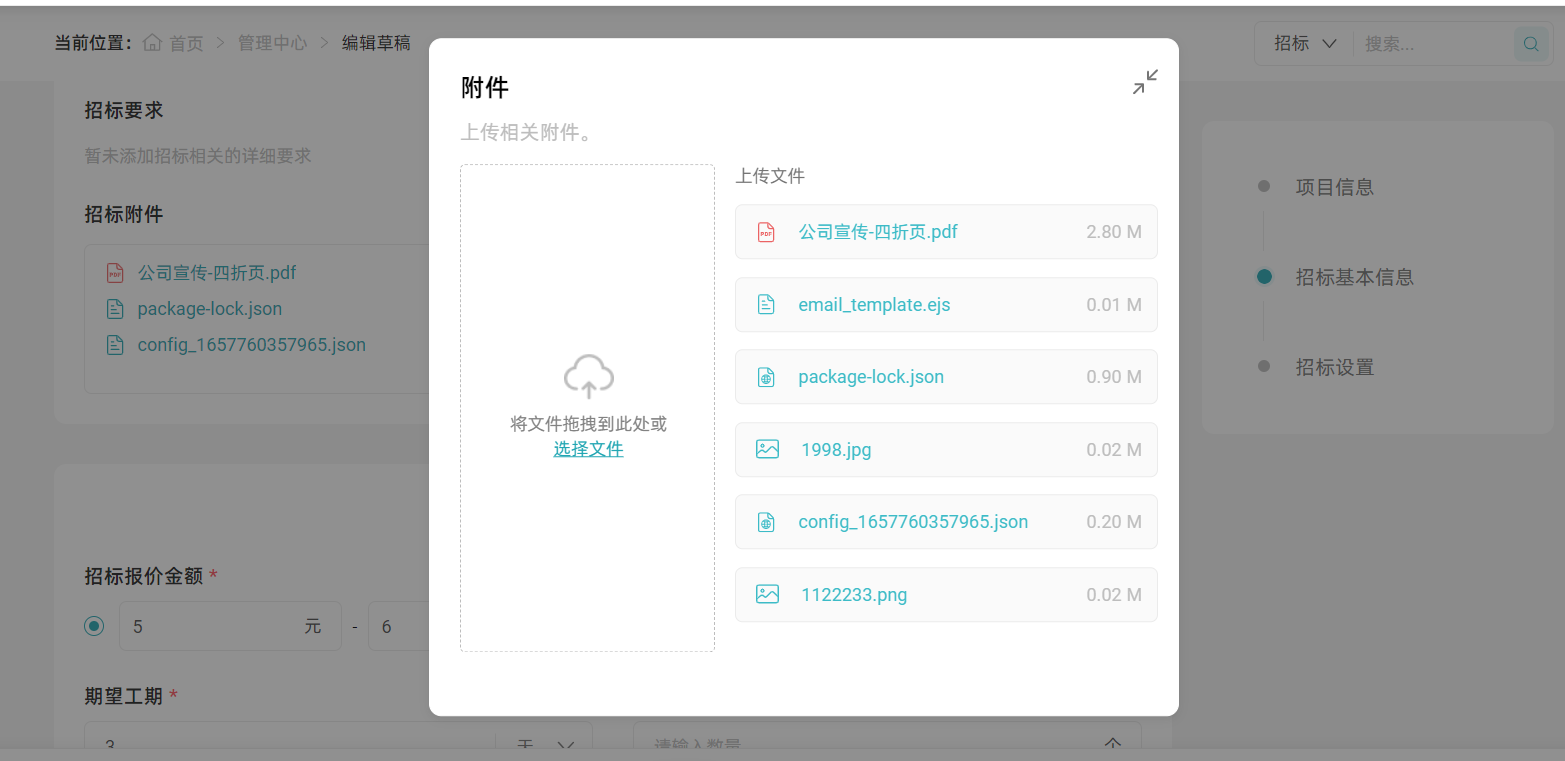1565x761 pixels.
Task: Click the minimum price field showing 5
Action: click(230, 626)
